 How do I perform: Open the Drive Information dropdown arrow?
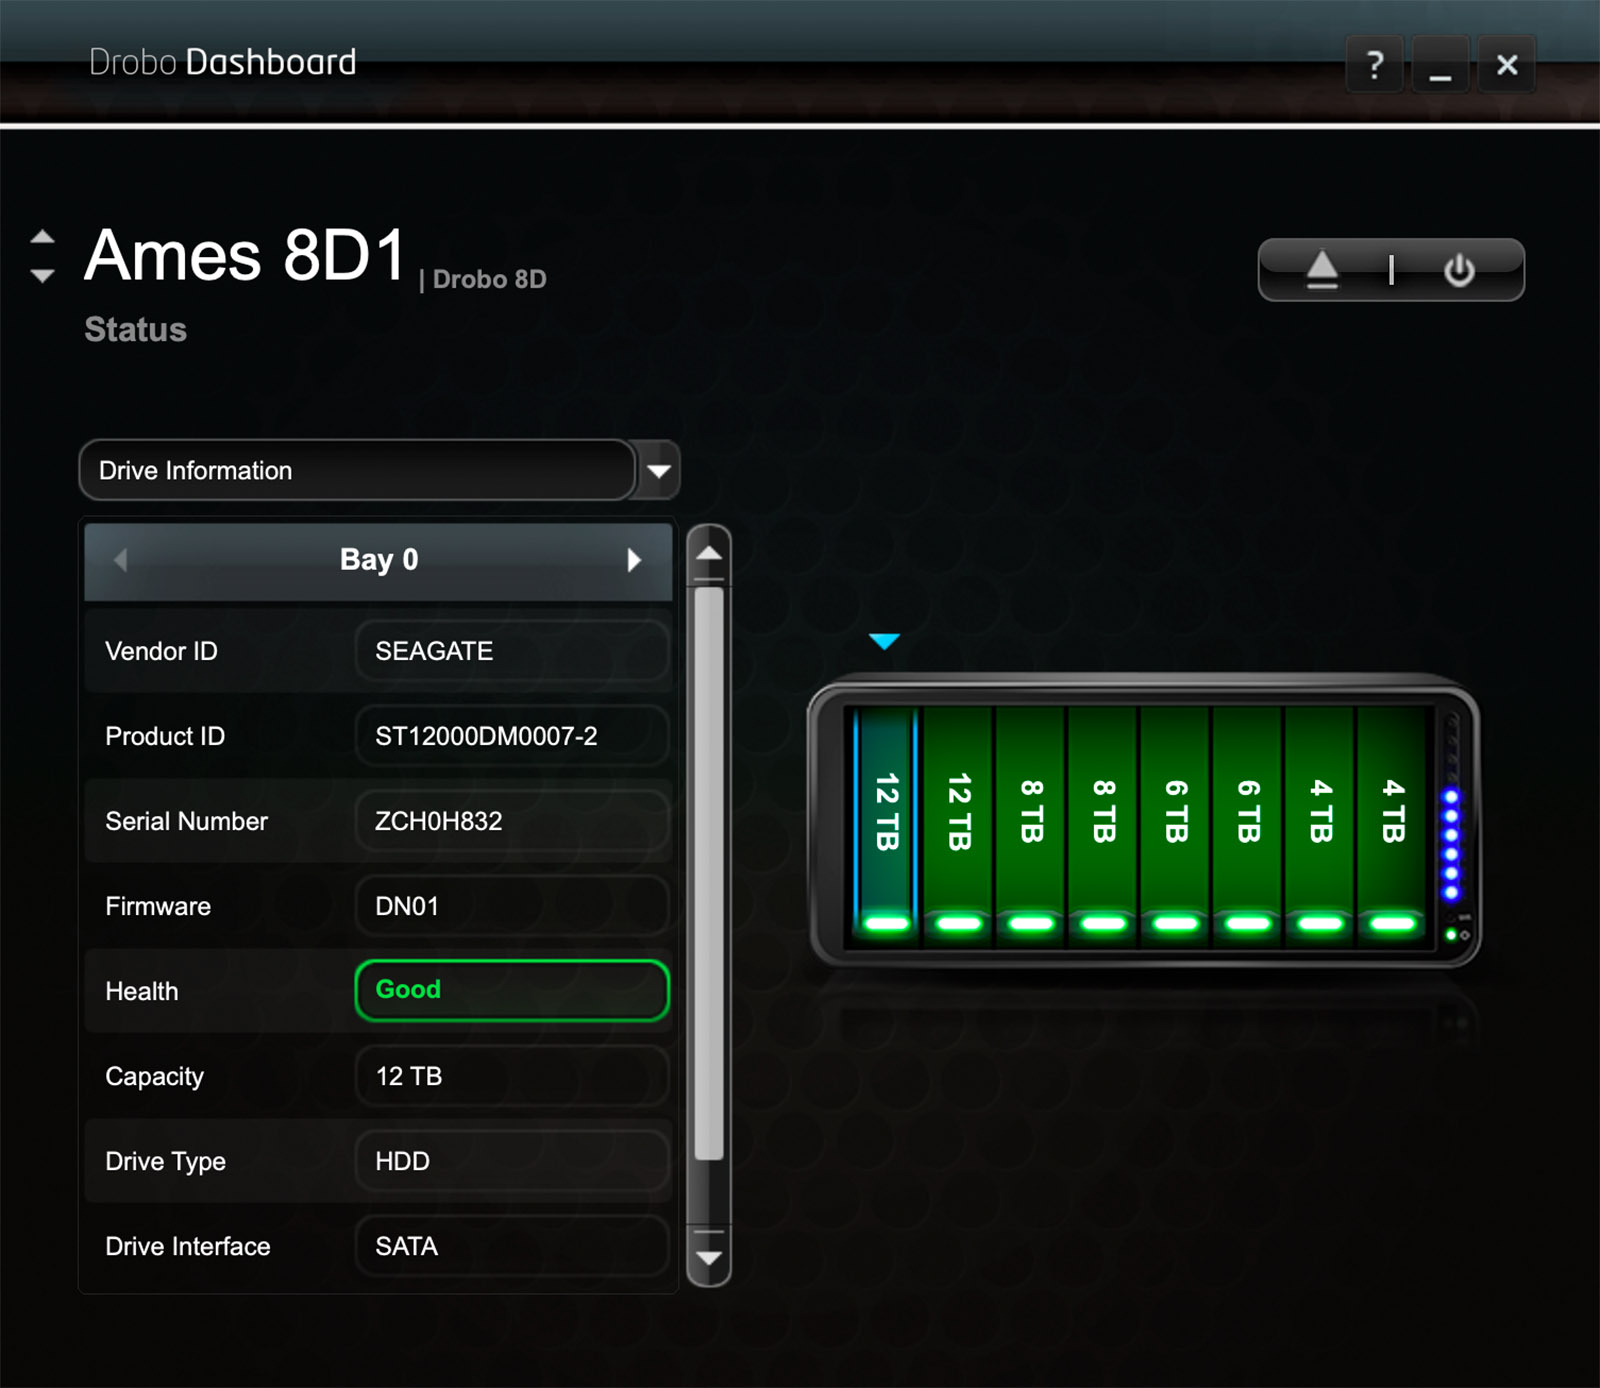(x=658, y=471)
